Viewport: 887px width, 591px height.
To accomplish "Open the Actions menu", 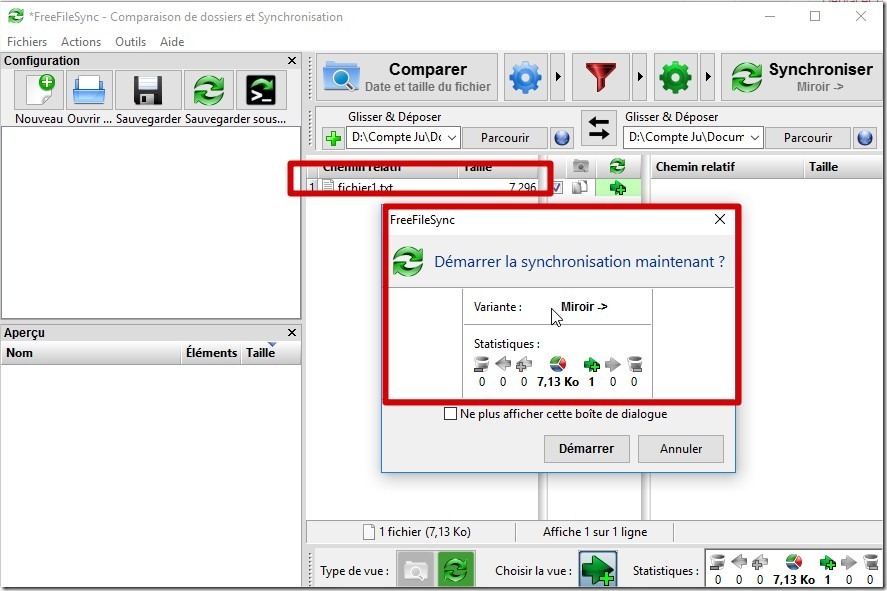I will (x=81, y=42).
